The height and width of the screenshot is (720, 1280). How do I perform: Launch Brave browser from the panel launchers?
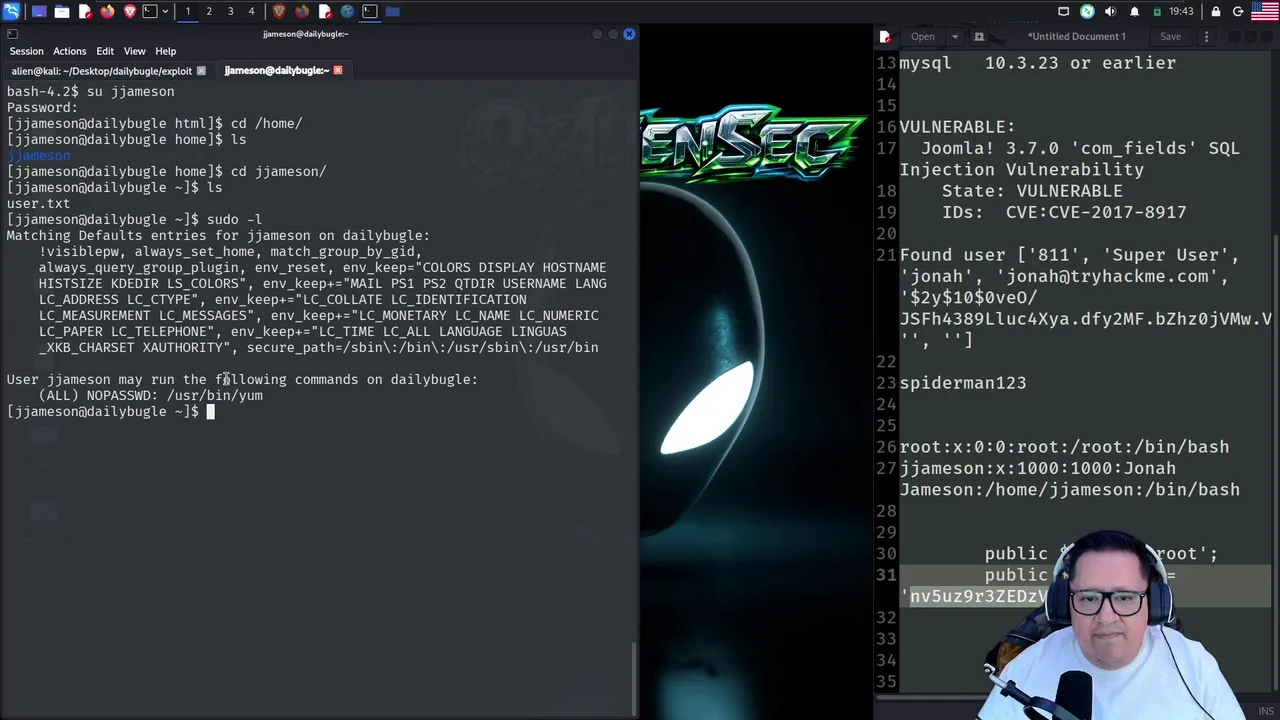[x=131, y=11]
